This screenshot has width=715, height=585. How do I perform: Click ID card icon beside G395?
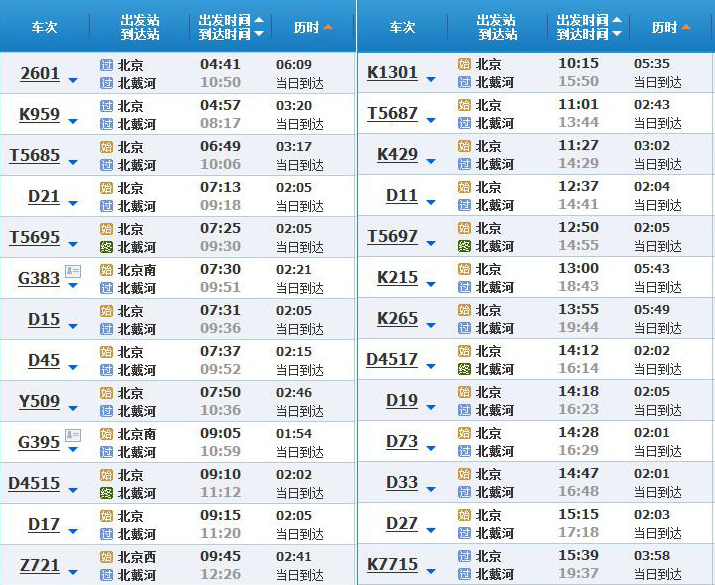73,435
